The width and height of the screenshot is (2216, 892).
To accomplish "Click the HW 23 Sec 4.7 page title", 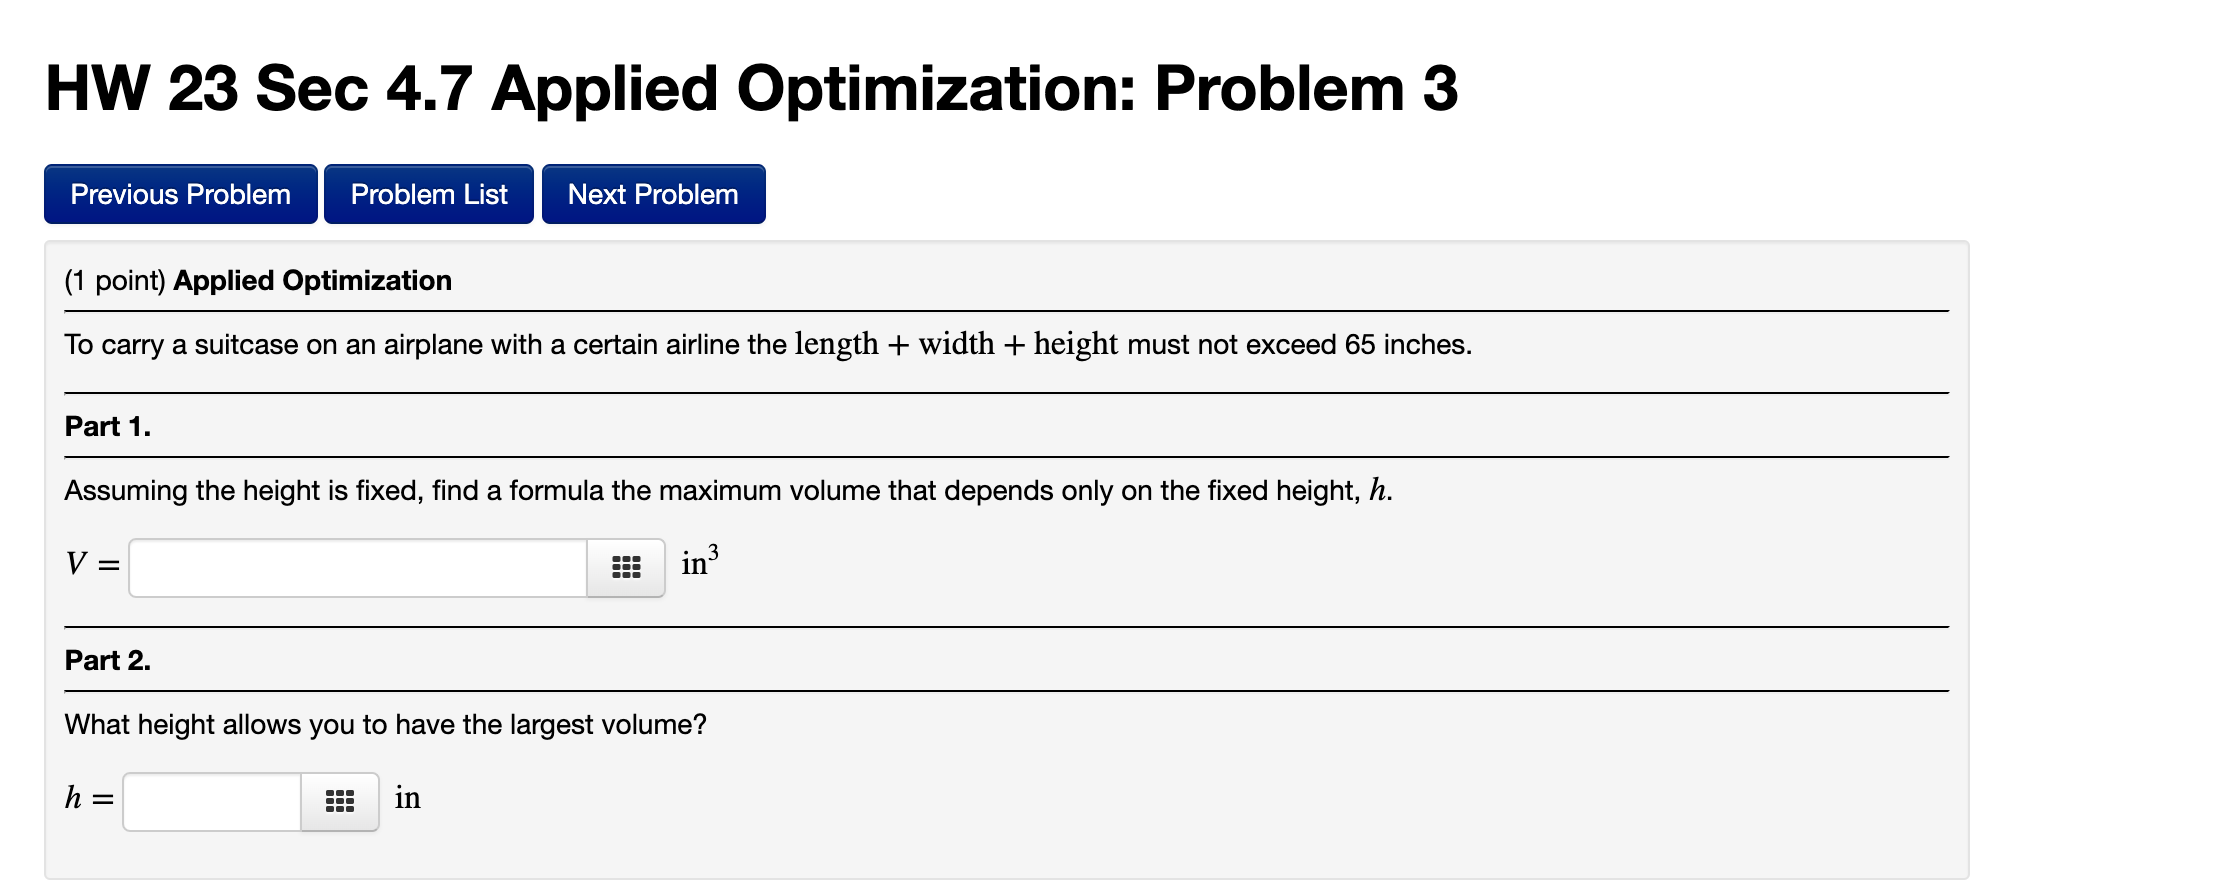I will 752,90.
